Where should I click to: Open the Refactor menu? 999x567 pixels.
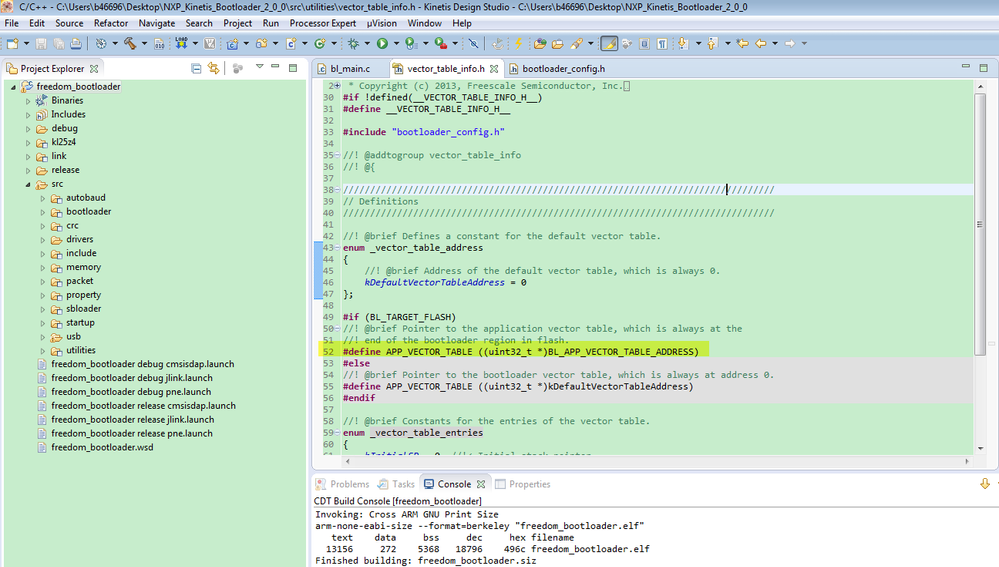tap(111, 23)
